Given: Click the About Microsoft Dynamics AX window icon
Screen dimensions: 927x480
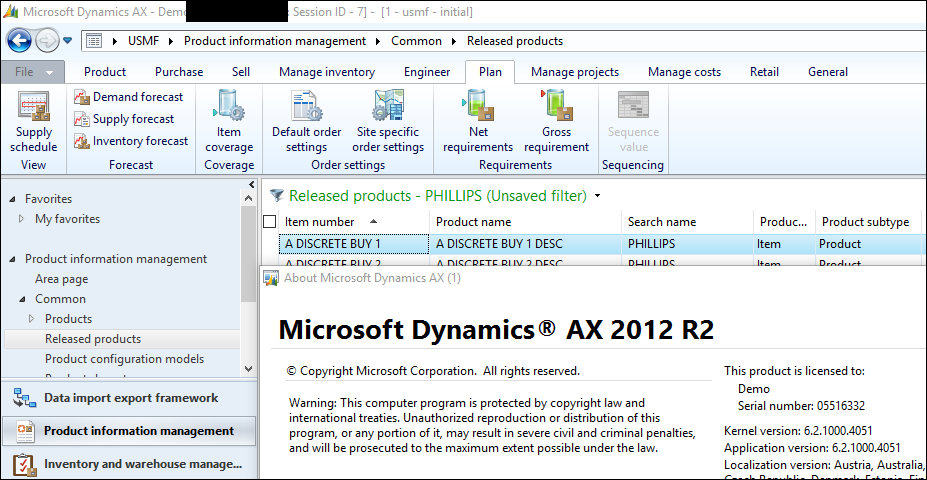Looking at the screenshot, I should pyautogui.click(x=271, y=278).
